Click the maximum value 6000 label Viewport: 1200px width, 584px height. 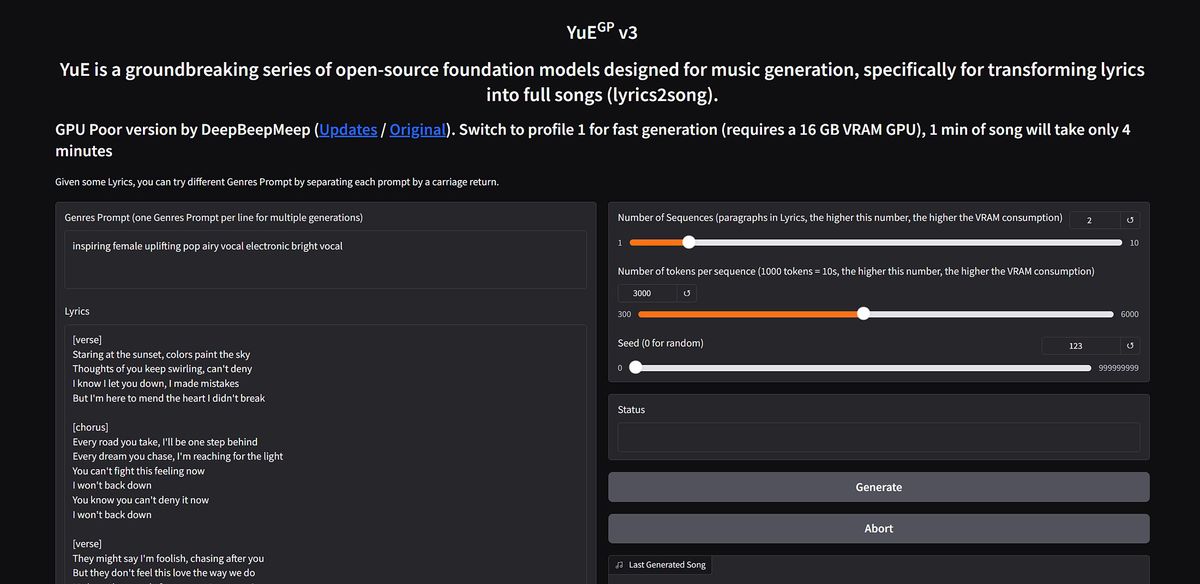point(1129,314)
